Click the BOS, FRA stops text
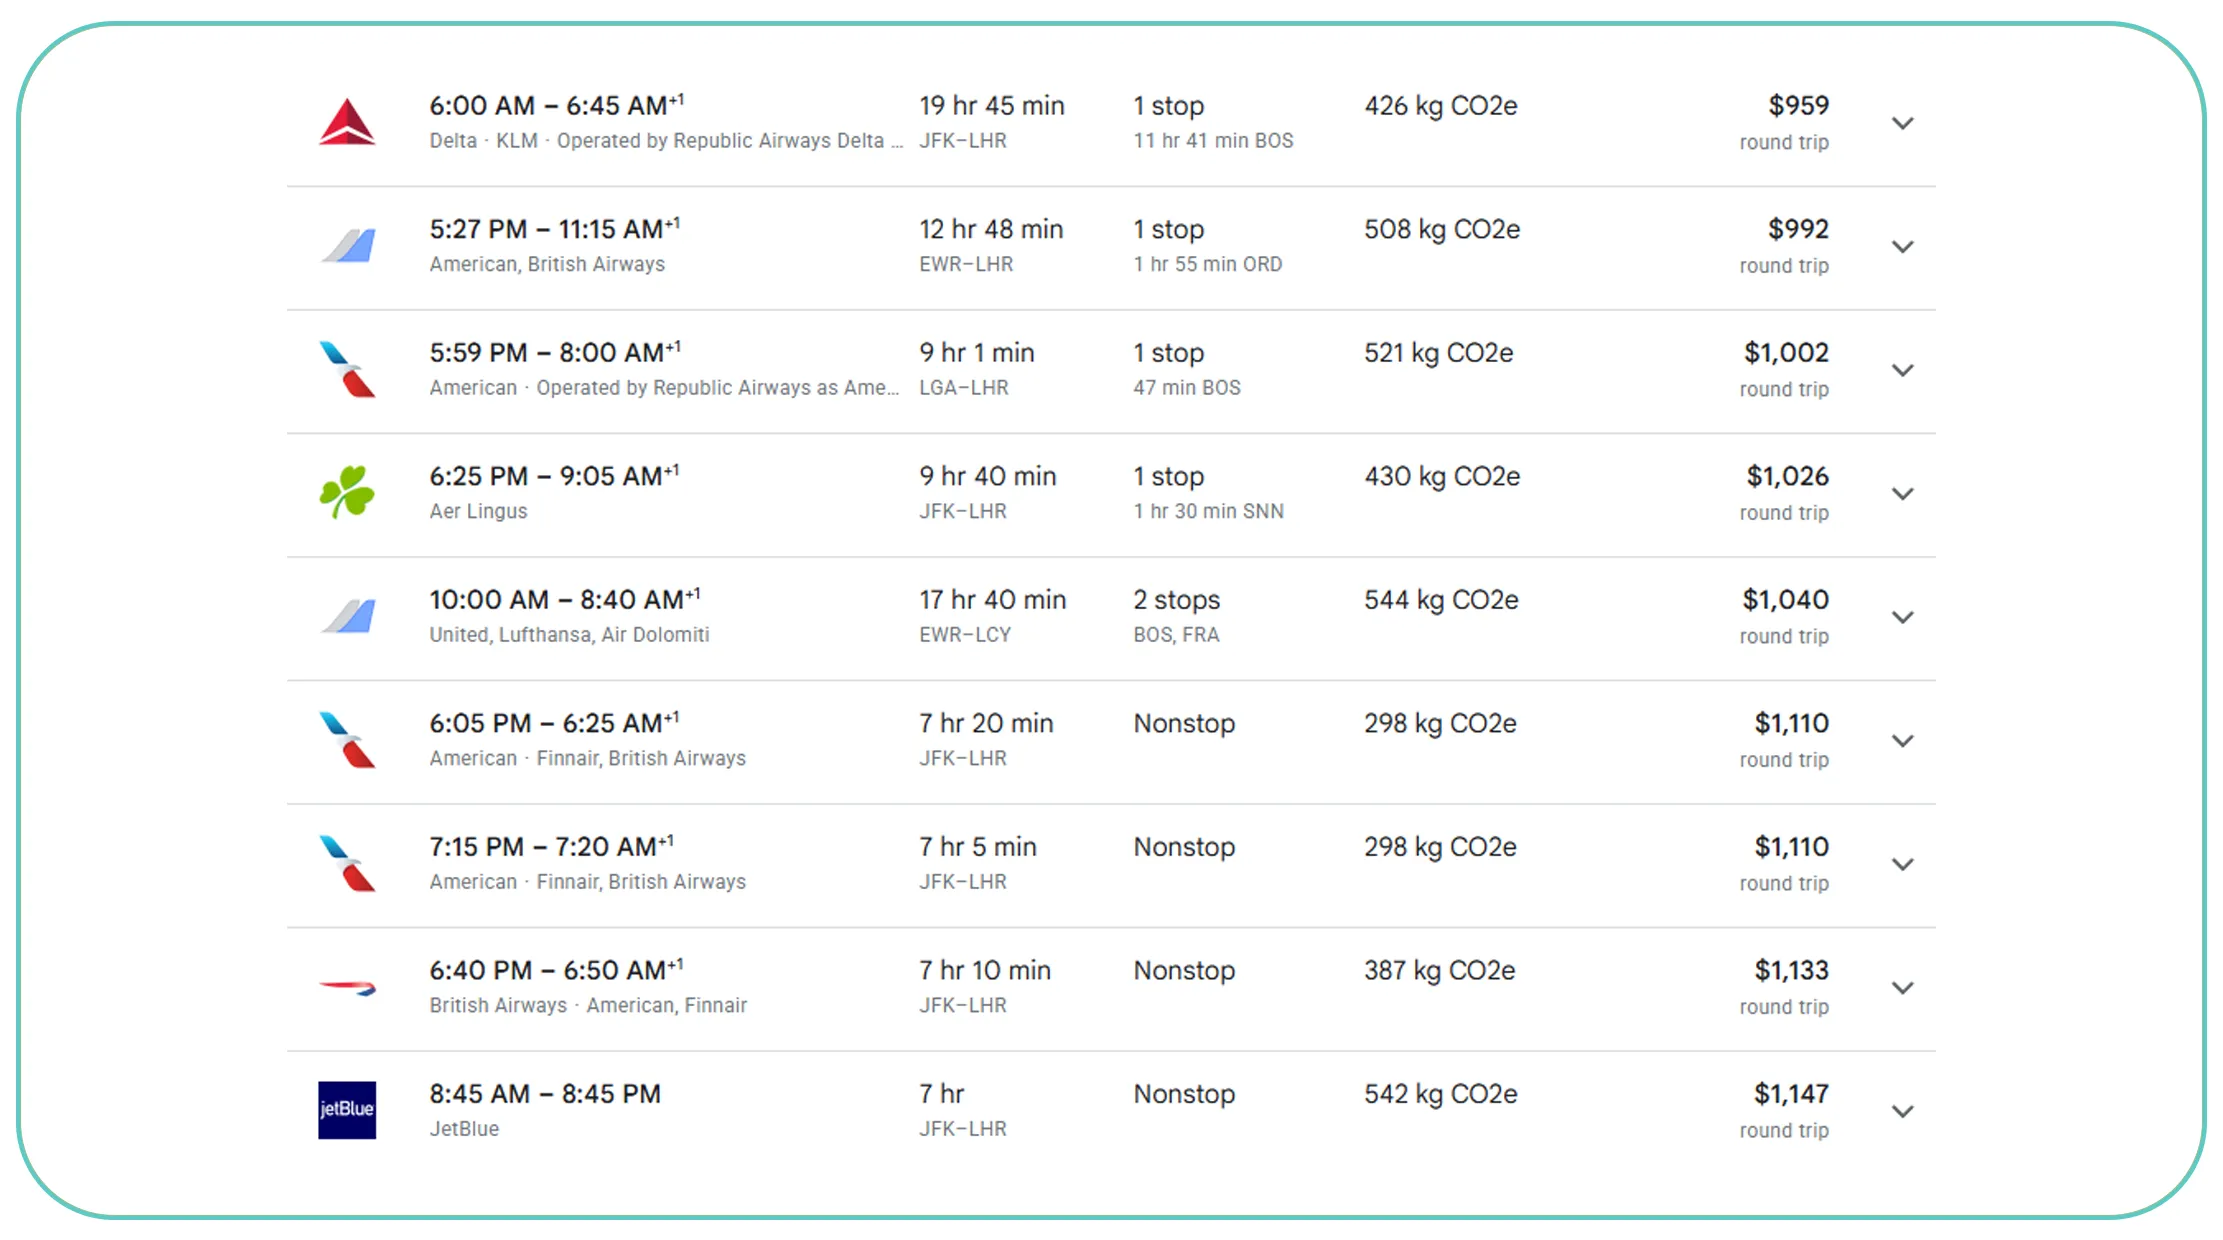Screen dimensions: 2223x1240 click(1177, 635)
